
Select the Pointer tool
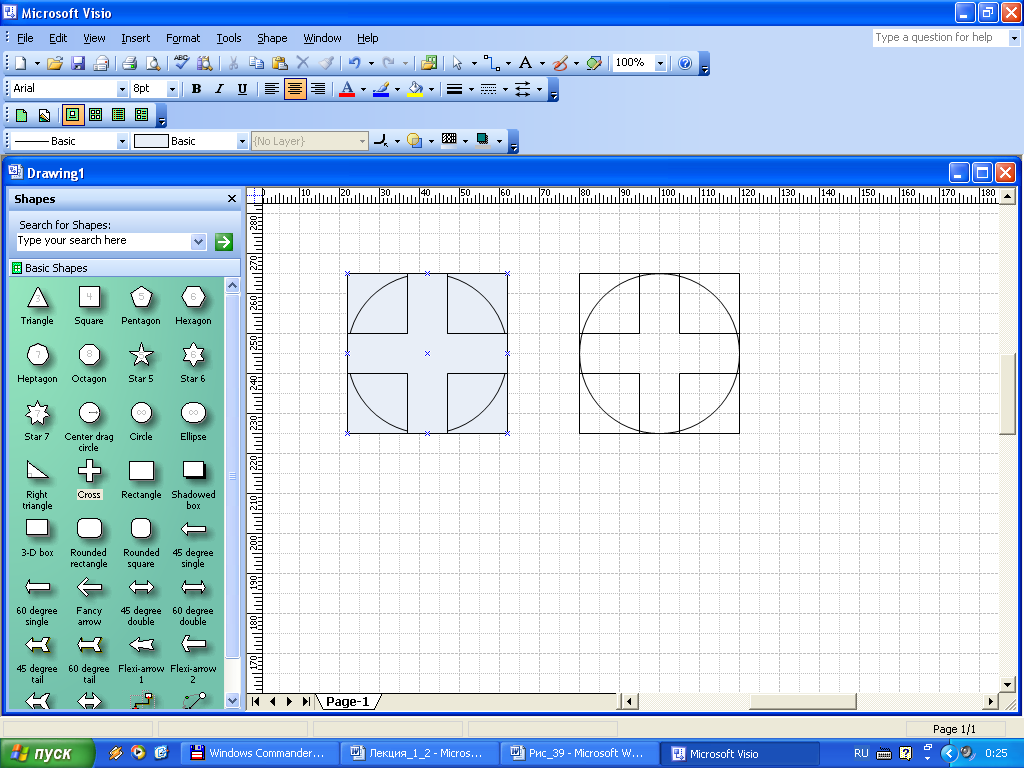click(x=457, y=63)
